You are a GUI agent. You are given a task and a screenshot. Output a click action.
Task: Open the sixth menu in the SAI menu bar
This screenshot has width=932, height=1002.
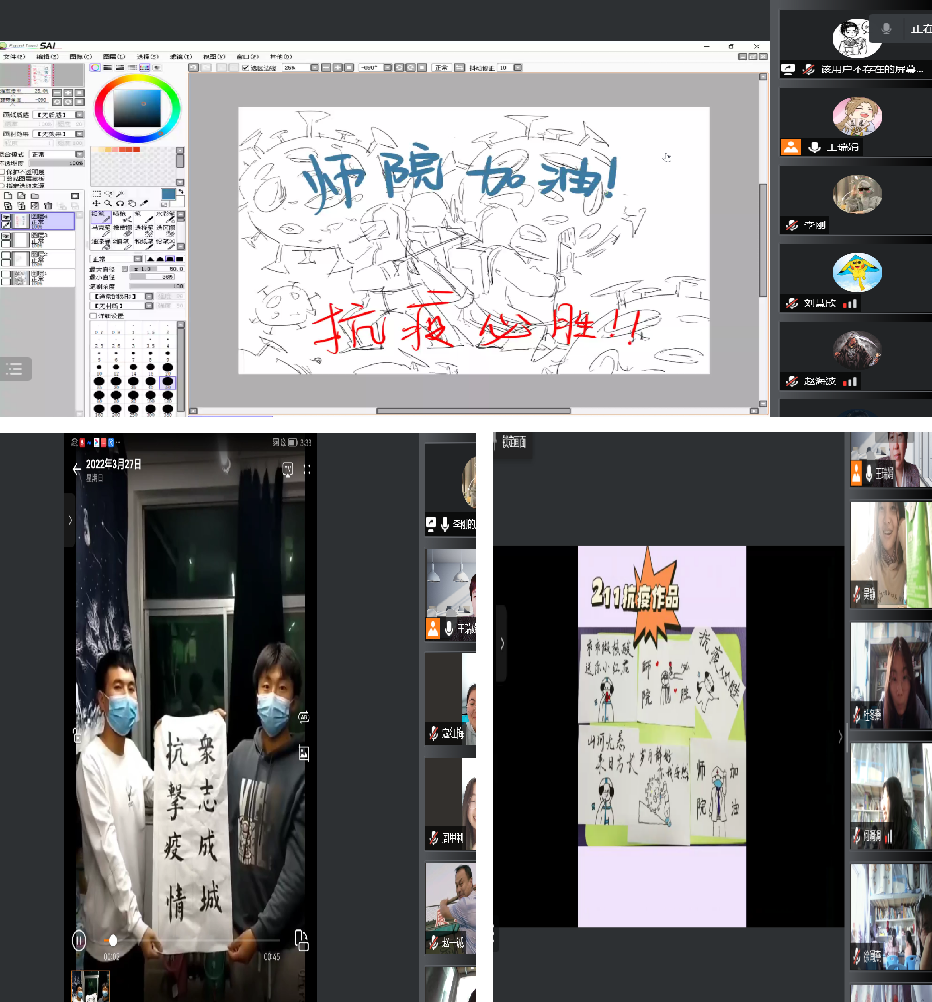click(x=181, y=56)
